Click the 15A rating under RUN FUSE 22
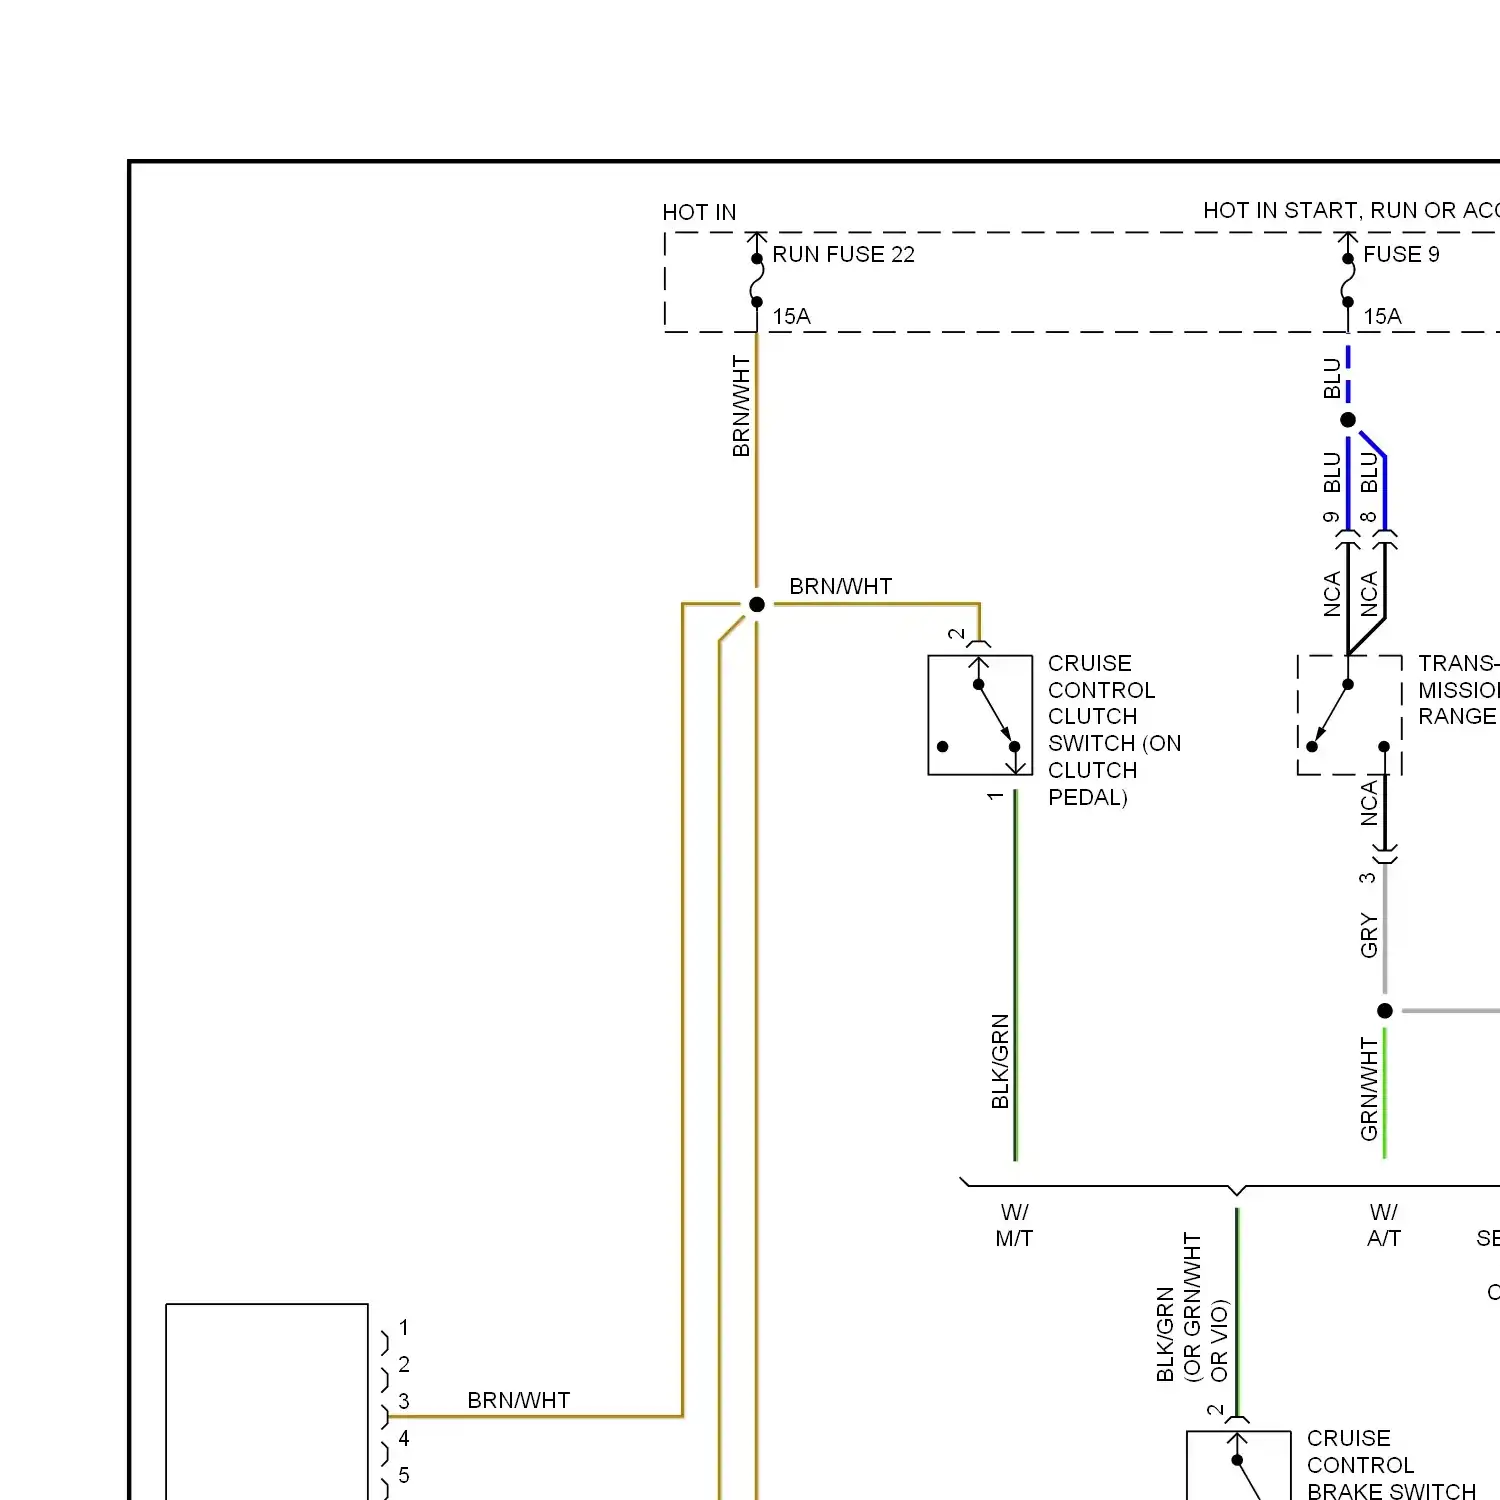The height and width of the screenshot is (1500, 1500). pyautogui.click(x=791, y=317)
